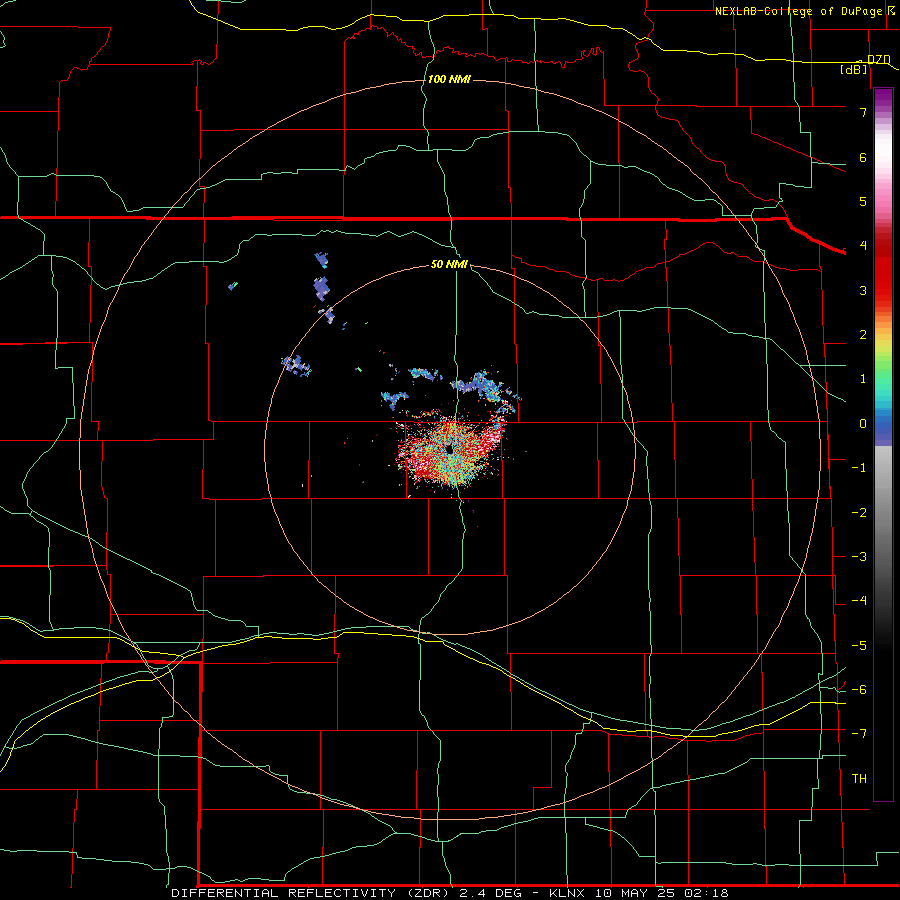Click the KLNX 10 MAY 25 02:18 timestamp

(x=639, y=893)
